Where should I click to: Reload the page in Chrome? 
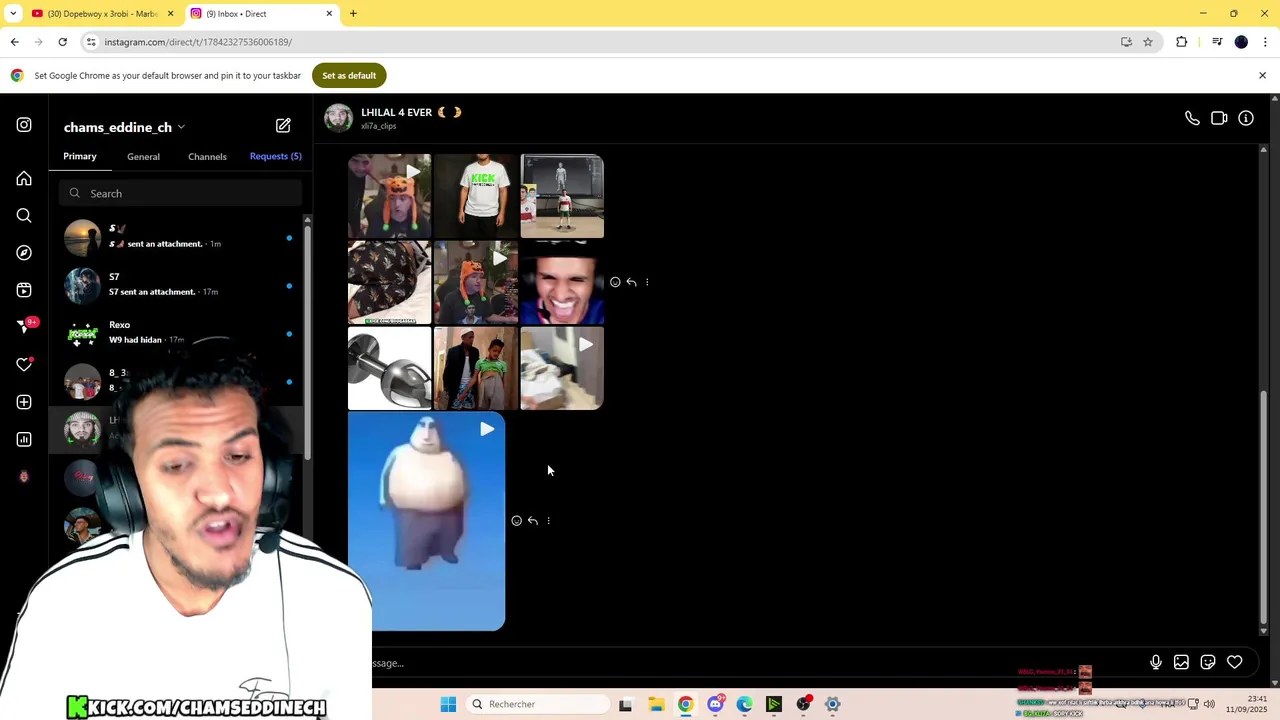[x=62, y=42]
